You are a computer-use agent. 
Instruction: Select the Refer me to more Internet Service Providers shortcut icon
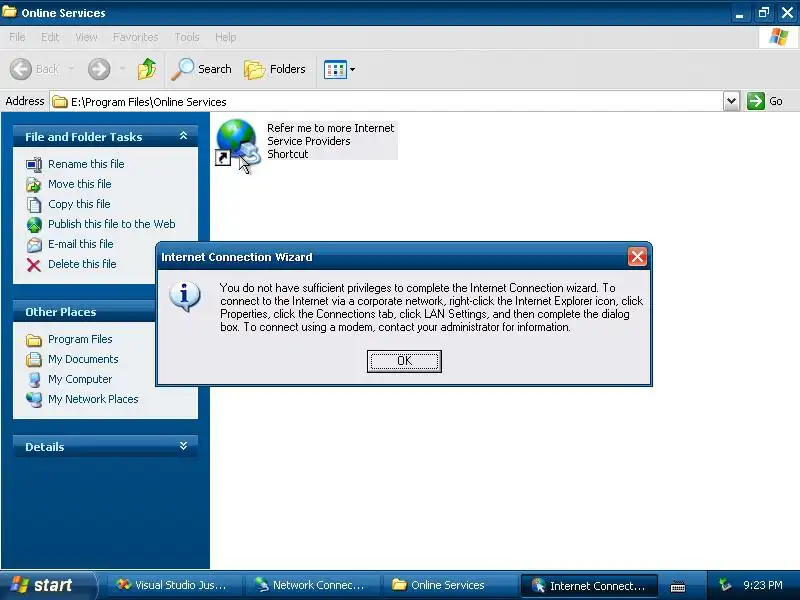[238, 142]
